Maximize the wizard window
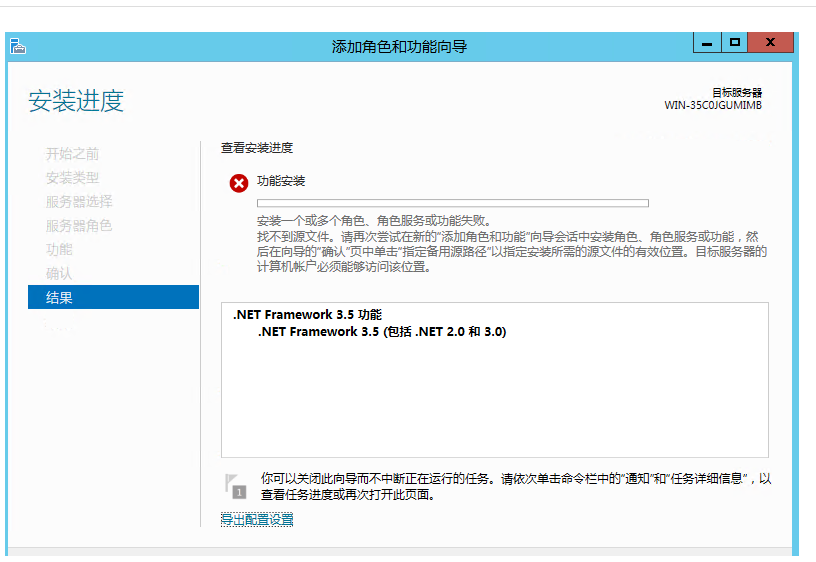 pyautogui.click(x=735, y=43)
